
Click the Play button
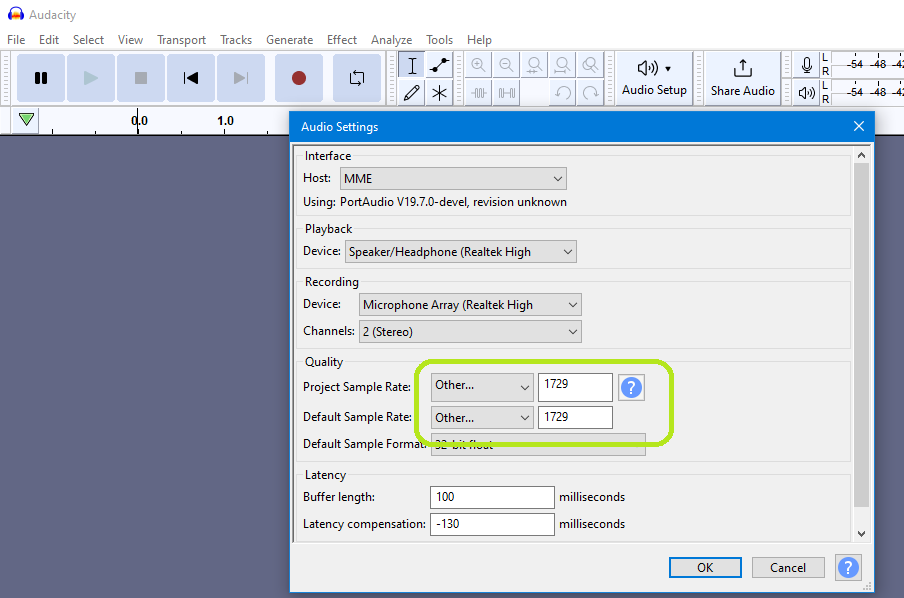click(x=91, y=78)
